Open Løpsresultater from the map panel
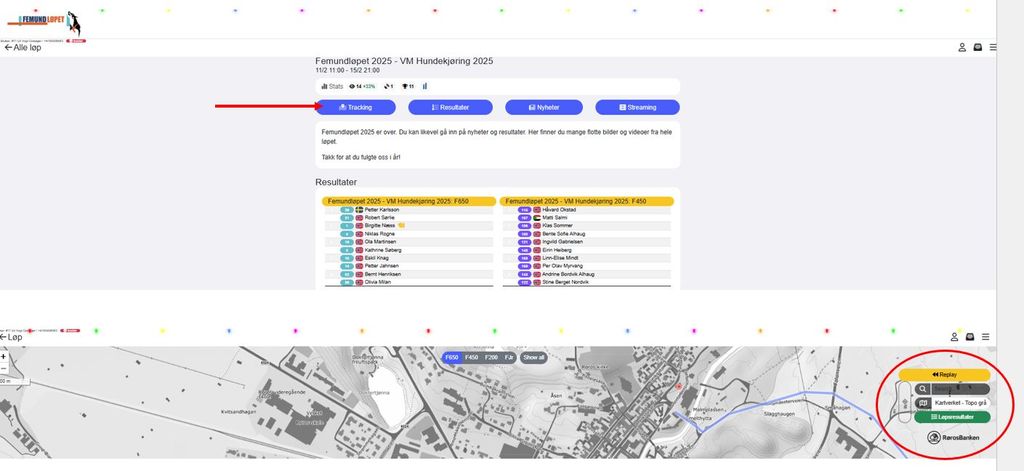The image size is (1024, 471). click(951, 417)
